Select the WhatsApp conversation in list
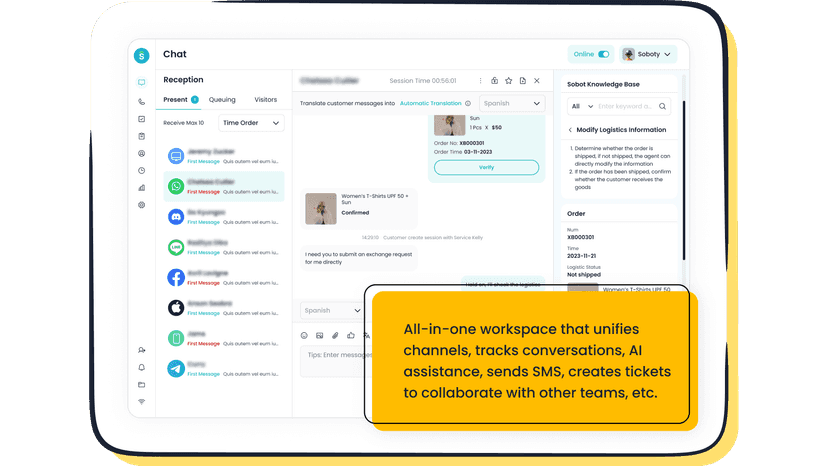 pos(224,187)
